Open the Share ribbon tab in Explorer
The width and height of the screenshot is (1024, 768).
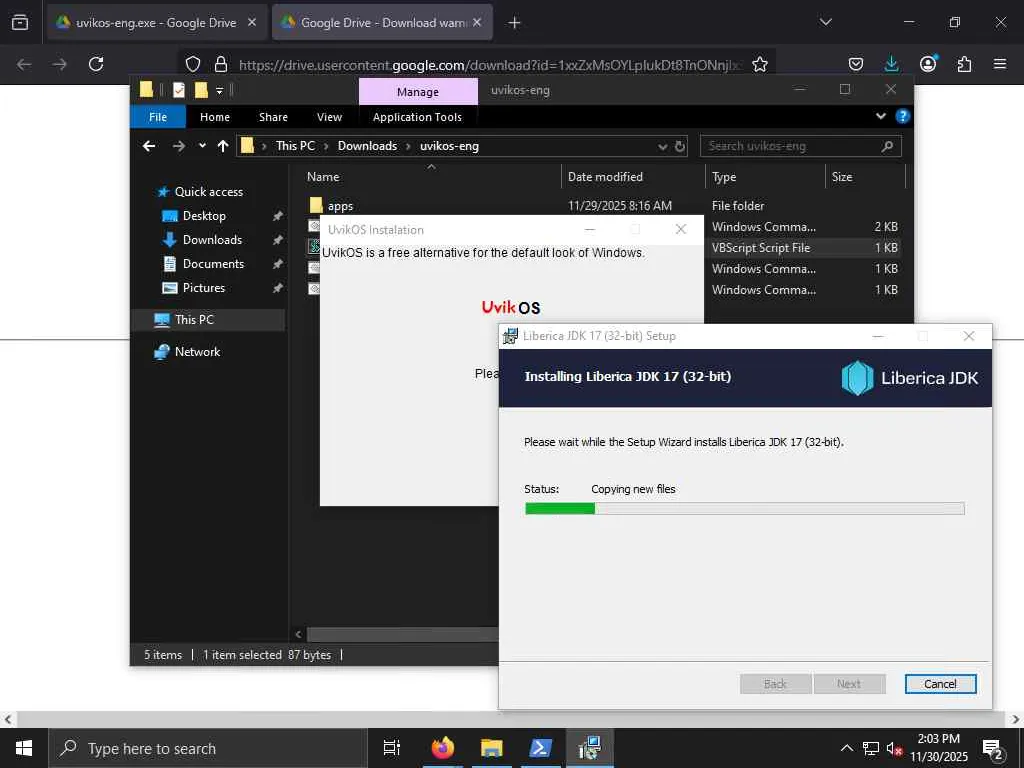273,117
